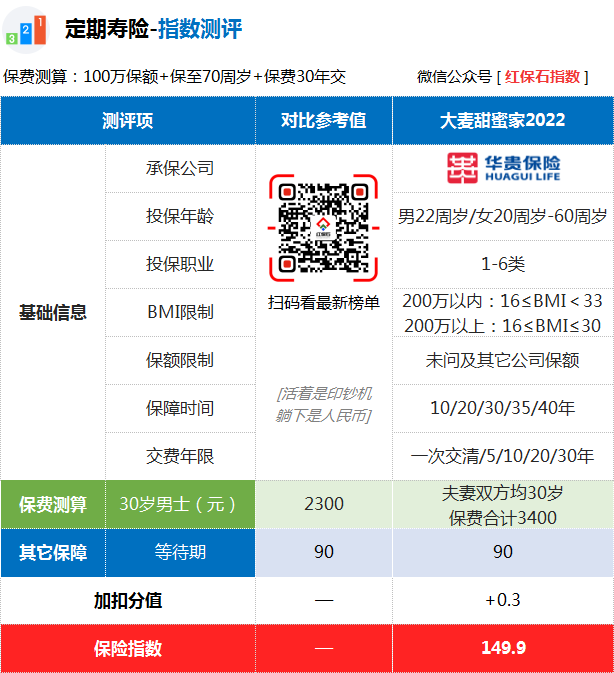Click the 'BMI限制' row label
This screenshot has width=614, height=673.
pos(180,312)
